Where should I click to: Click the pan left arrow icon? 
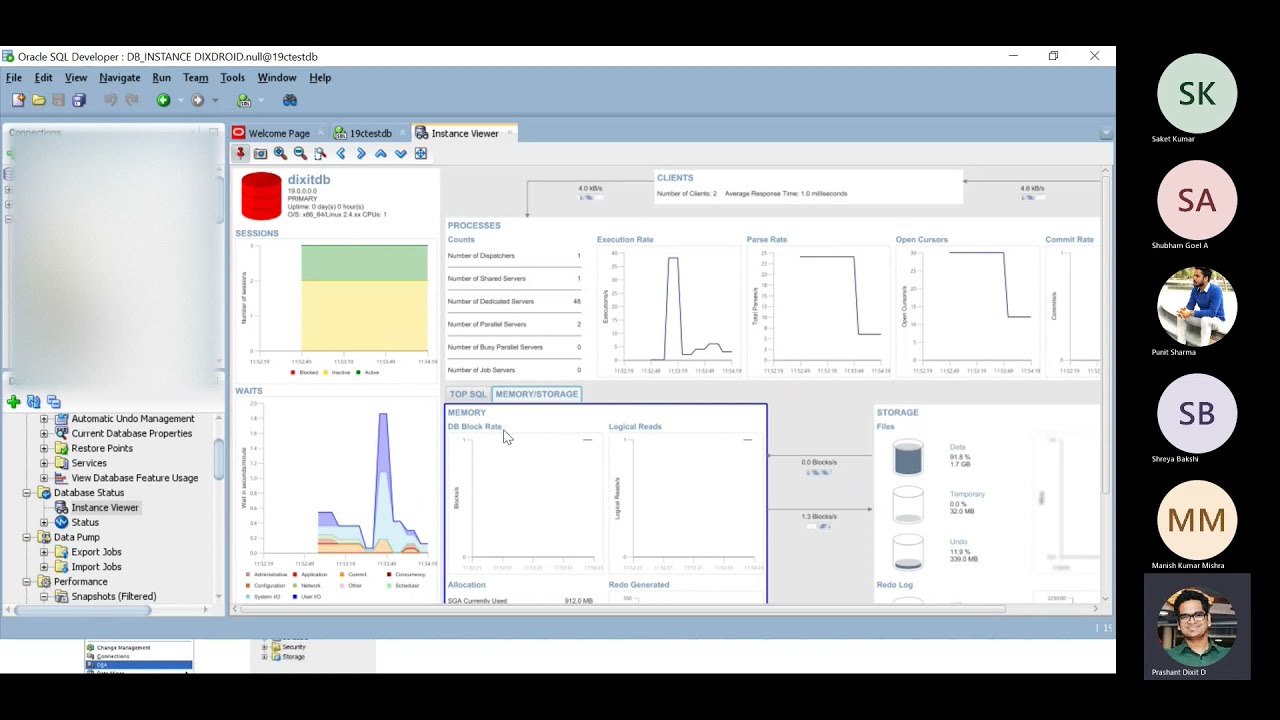click(x=340, y=153)
